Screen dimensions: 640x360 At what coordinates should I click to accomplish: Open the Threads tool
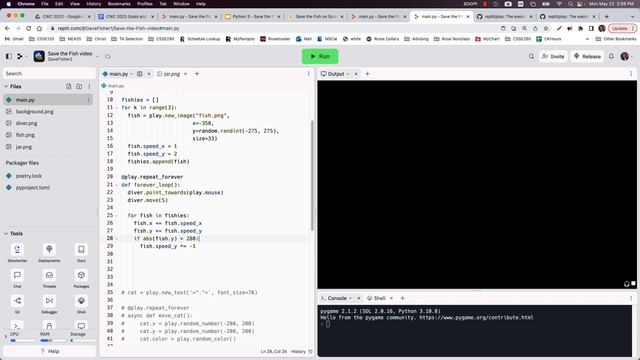coord(49,279)
